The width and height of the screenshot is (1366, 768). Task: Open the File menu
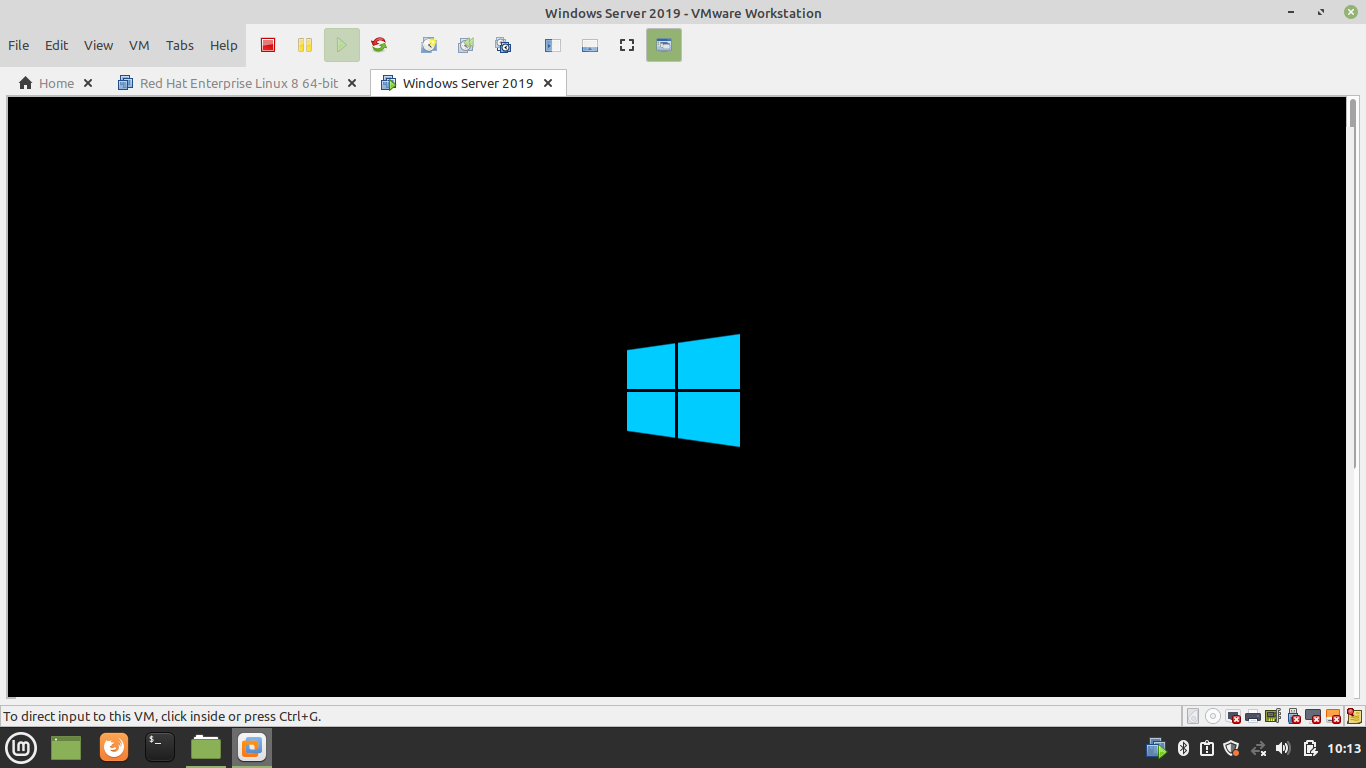tap(19, 45)
